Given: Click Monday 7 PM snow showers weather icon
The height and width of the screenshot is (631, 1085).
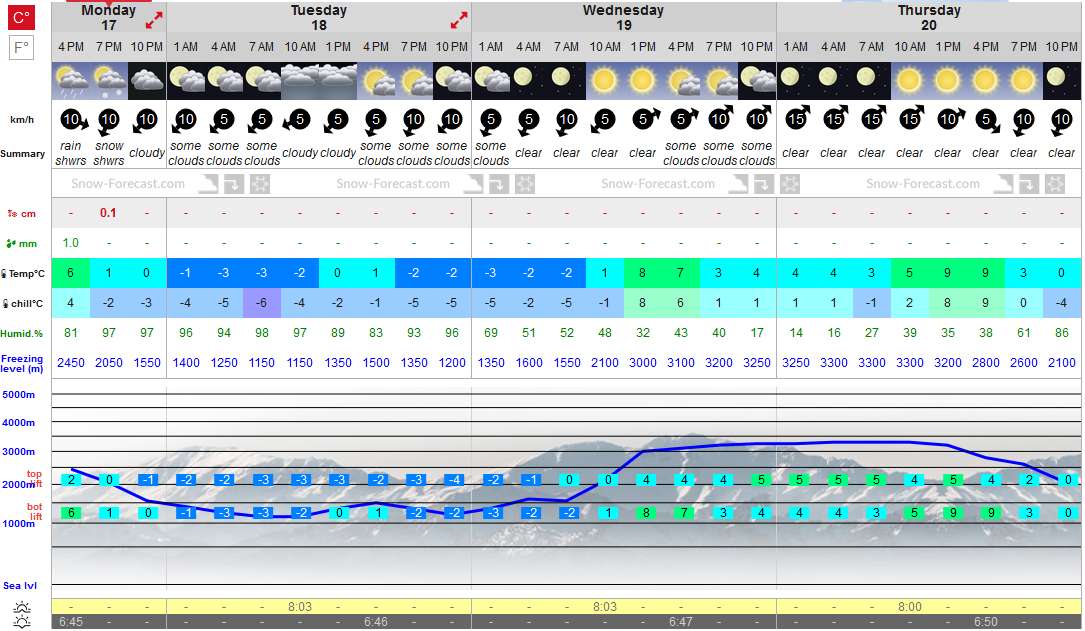Looking at the screenshot, I should point(109,81).
